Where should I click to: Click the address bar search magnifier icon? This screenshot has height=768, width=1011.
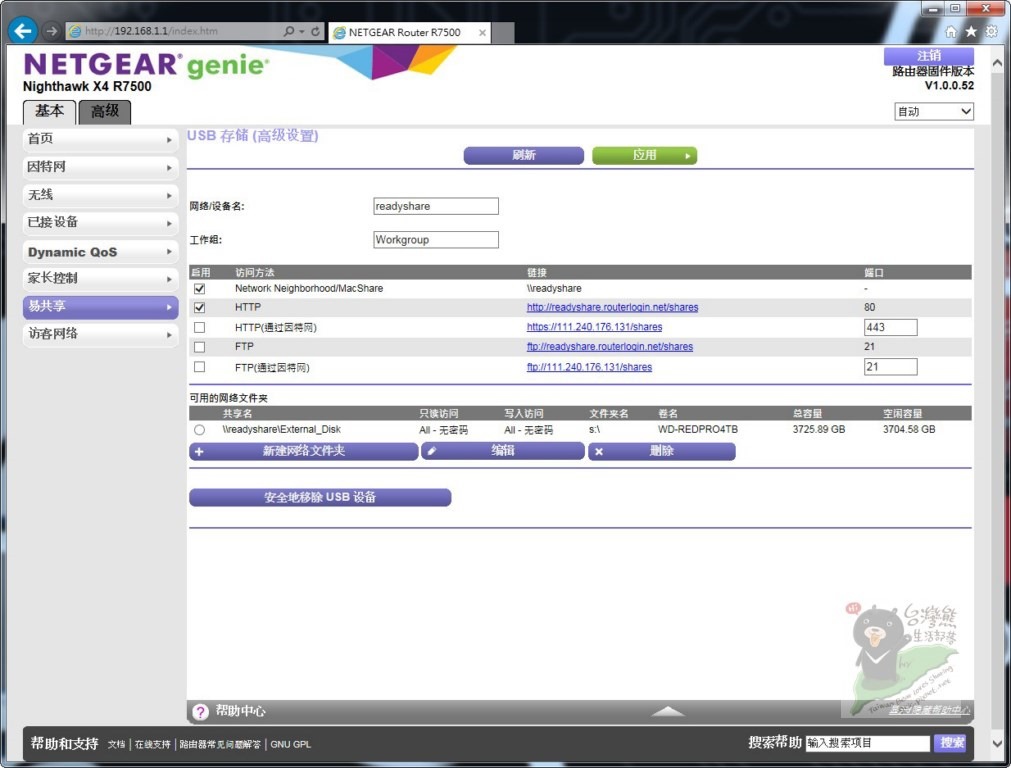[289, 31]
